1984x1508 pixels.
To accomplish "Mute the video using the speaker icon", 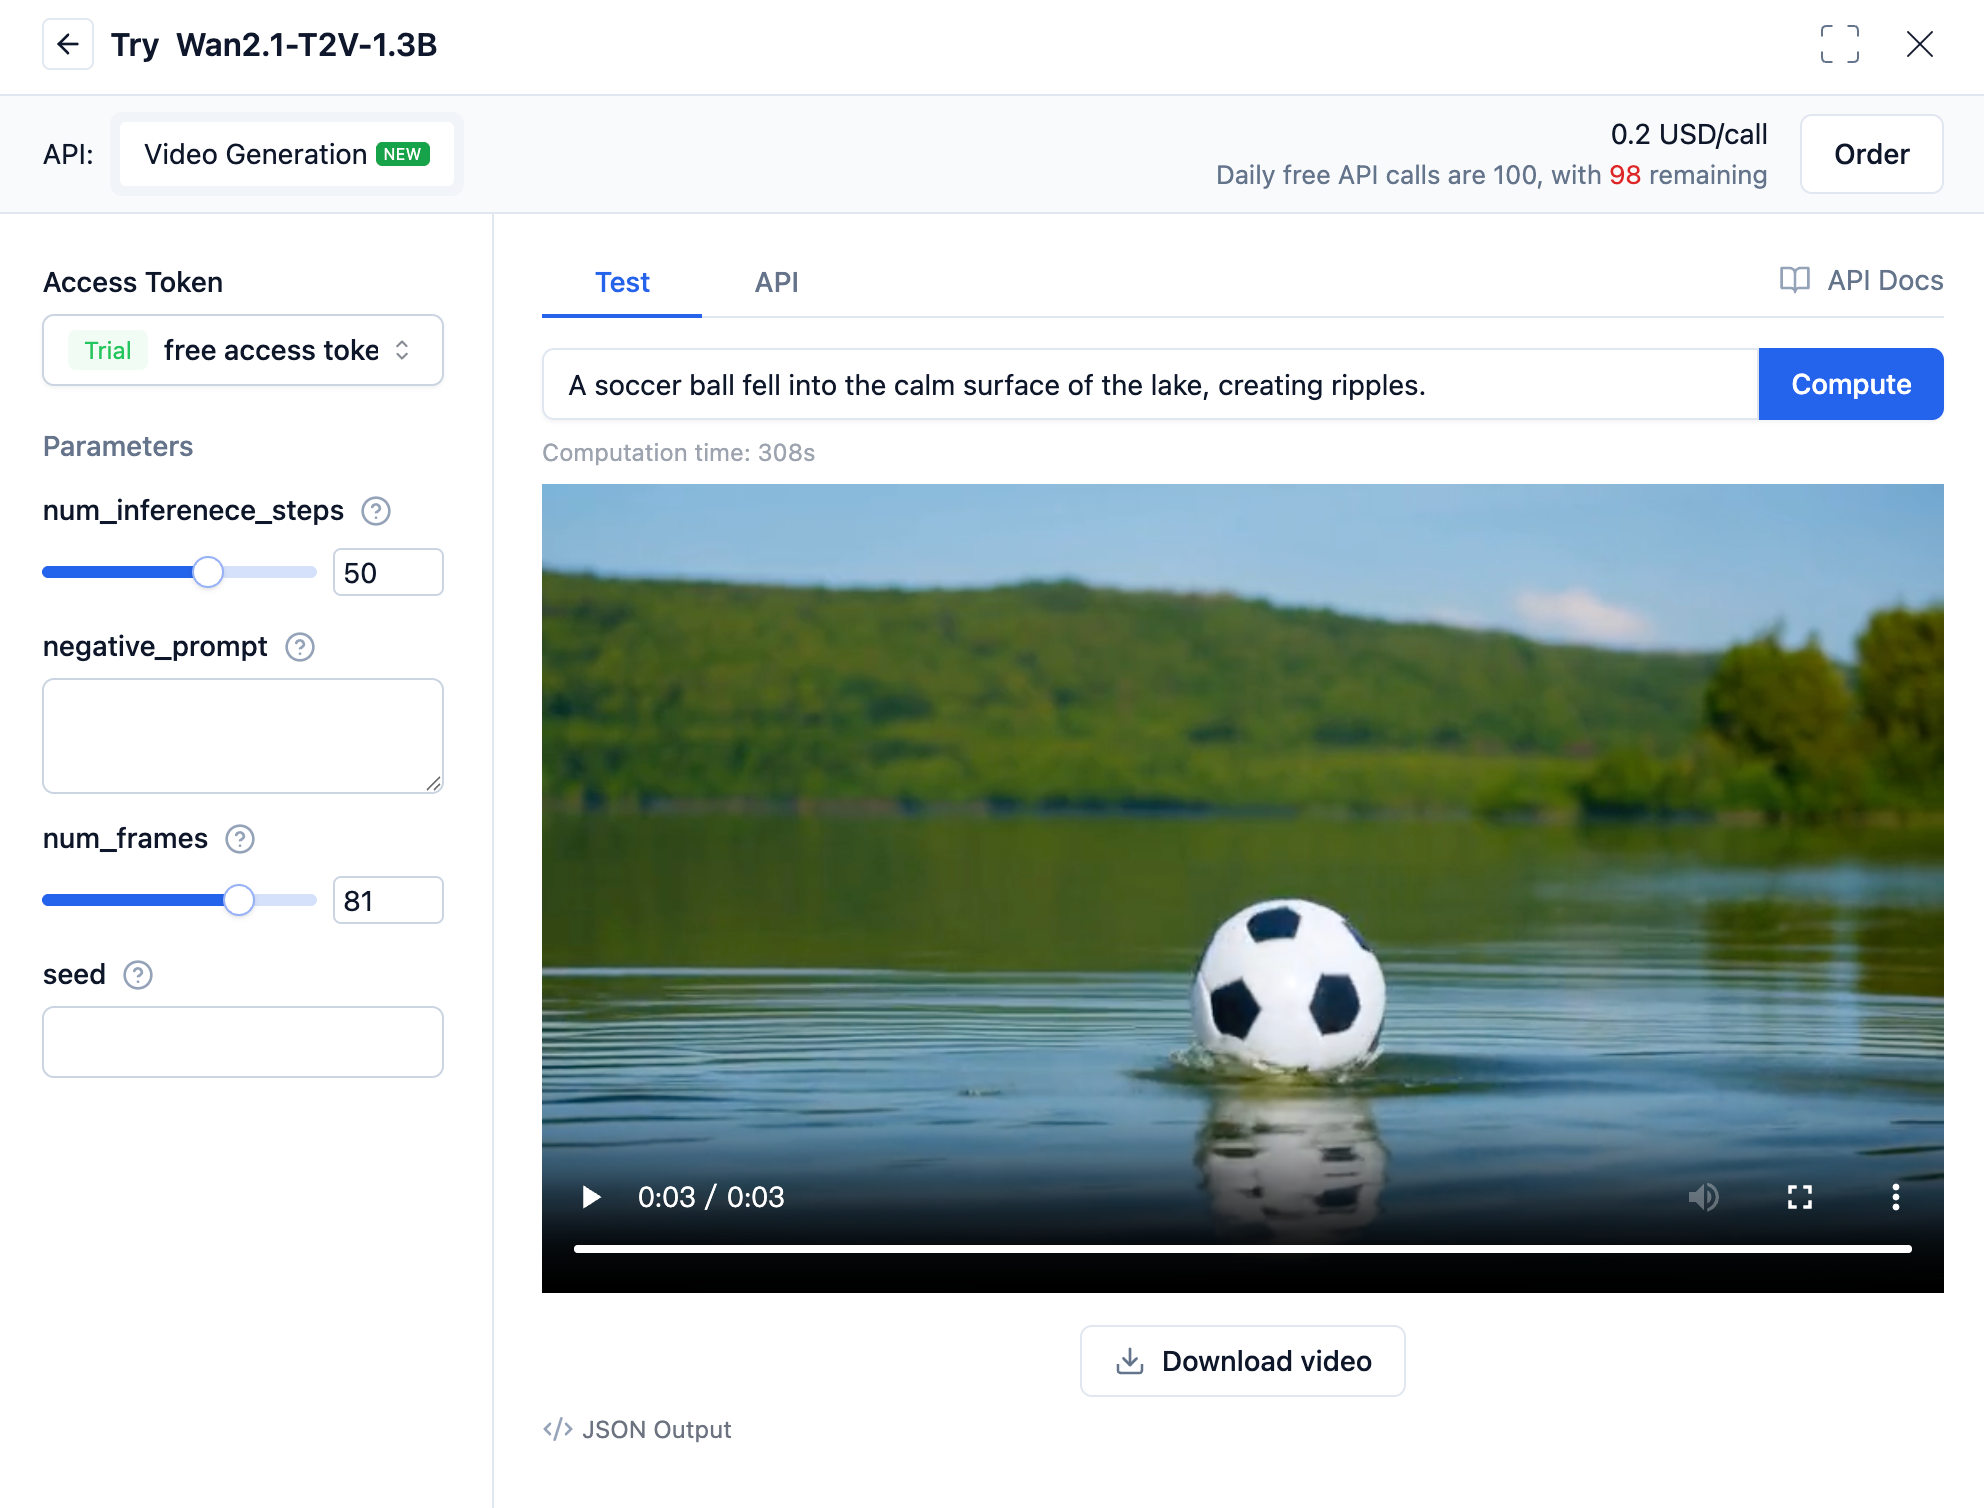I will point(1703,1197).
